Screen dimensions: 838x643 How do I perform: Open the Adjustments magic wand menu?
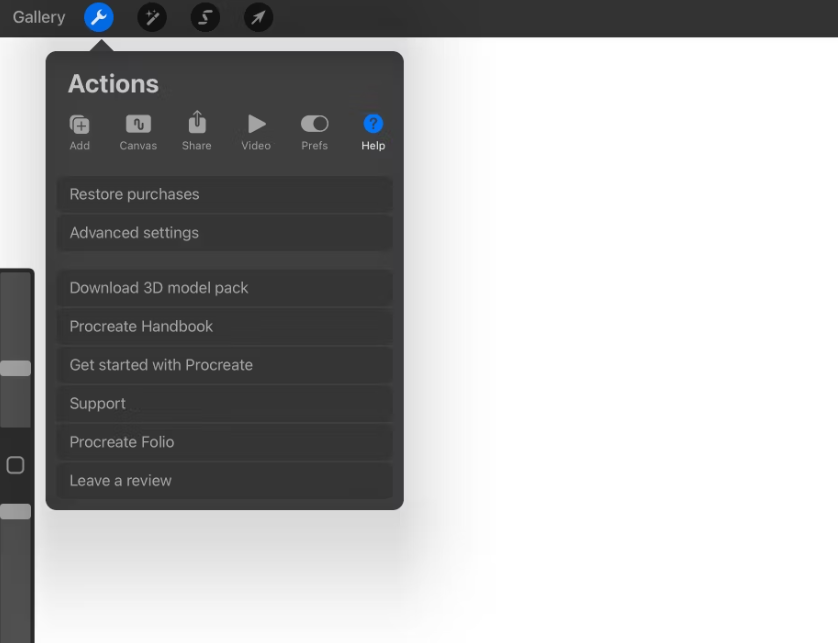point(152,17)
